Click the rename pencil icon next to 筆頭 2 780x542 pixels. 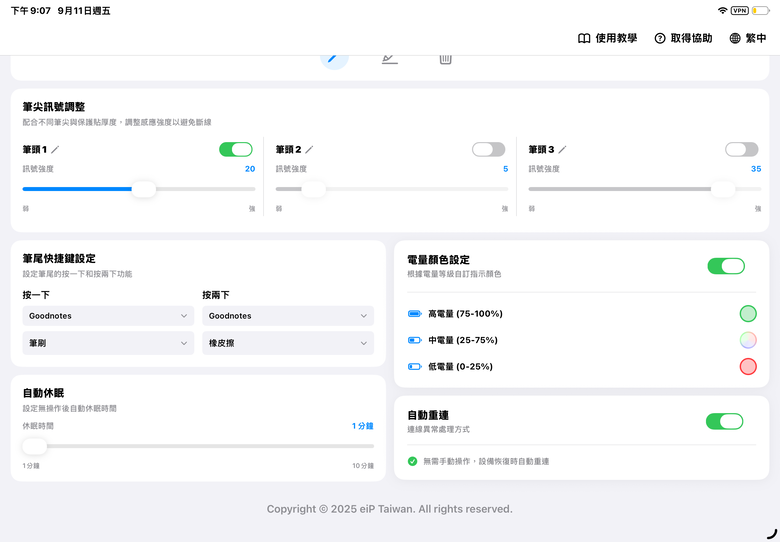(309, 149)
